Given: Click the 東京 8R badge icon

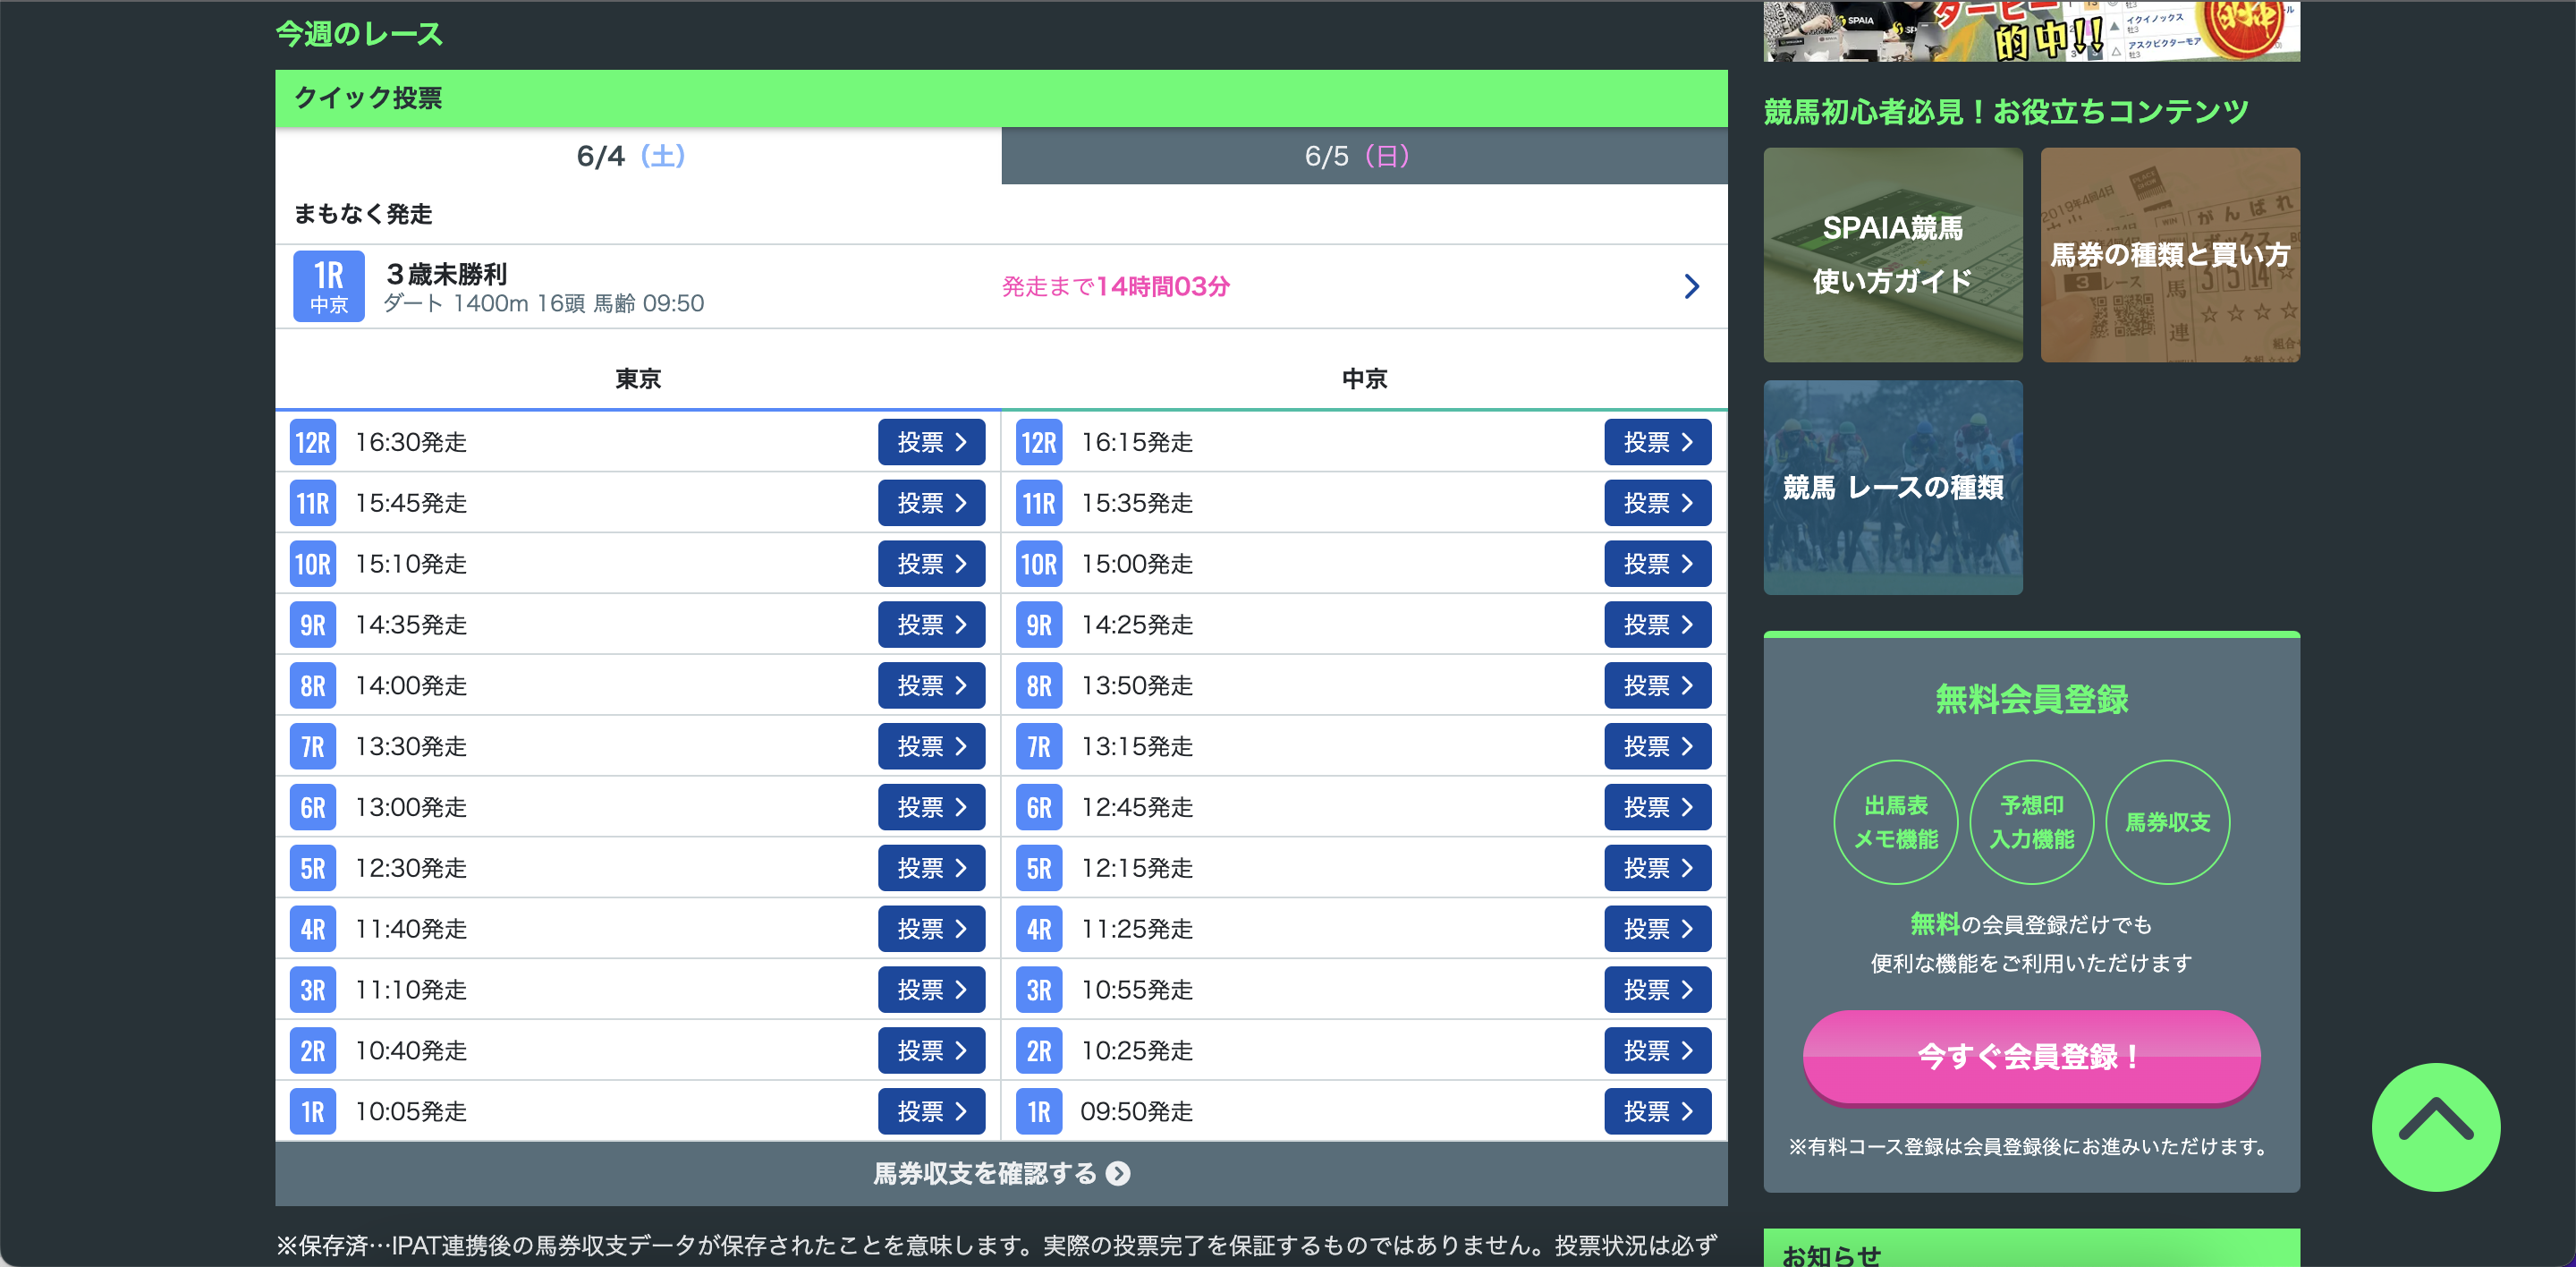Looking at the screenshot, I should tap(313, 686).
